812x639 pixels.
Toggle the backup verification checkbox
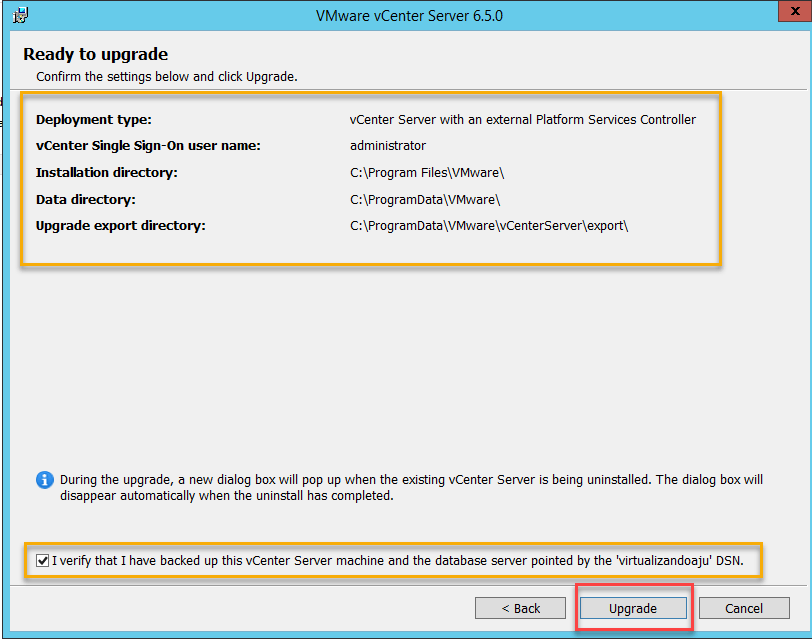coord(42,560)
